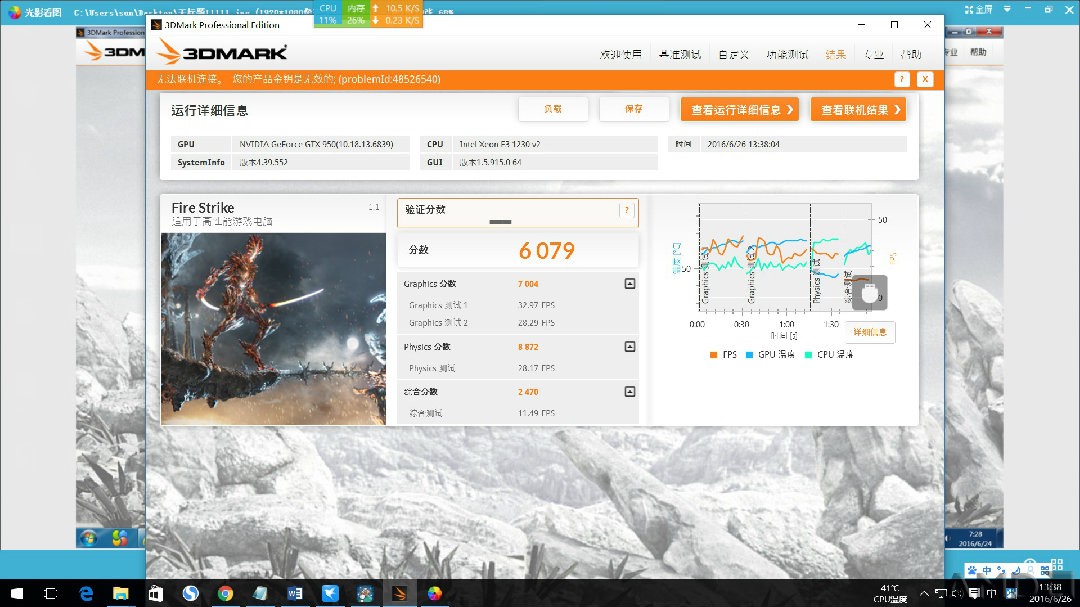Viewport: 1080px width, 607px height.
Task: Click the CPU 温度 legend swatch
Action: pyautogui.click(x=809, y=355)
